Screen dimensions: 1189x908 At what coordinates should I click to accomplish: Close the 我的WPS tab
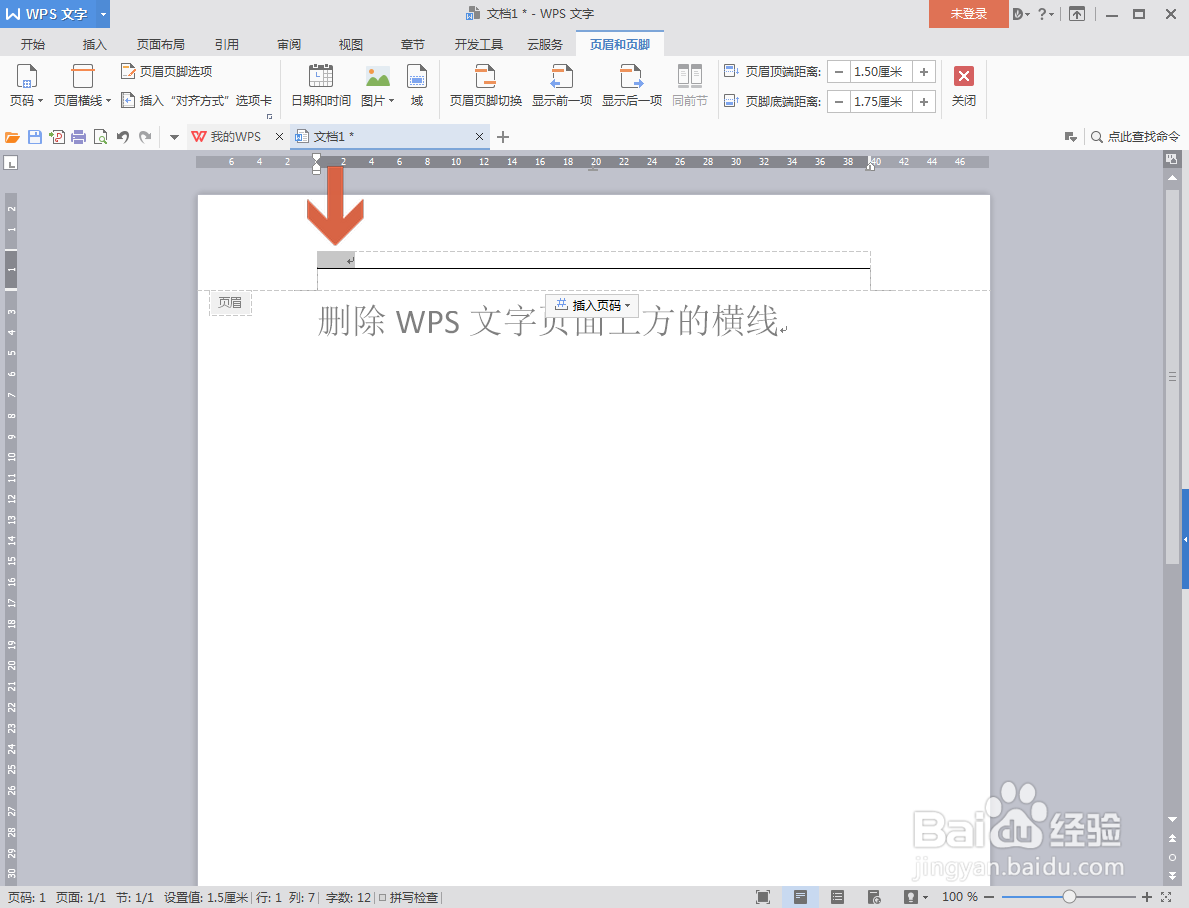click(x=279, y=137)
